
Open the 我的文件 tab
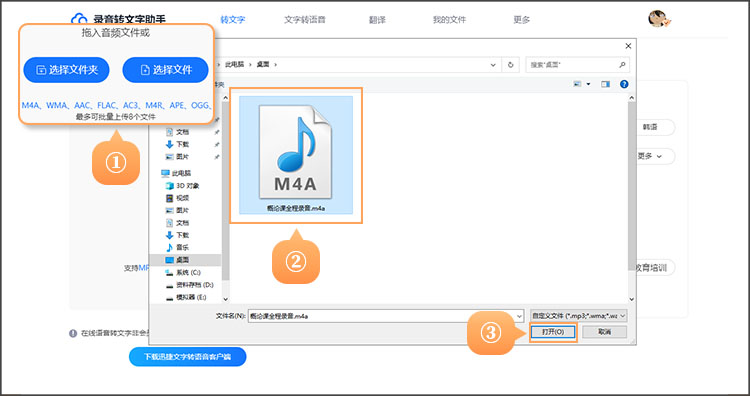pyautogui.click(x=449, y=20)
